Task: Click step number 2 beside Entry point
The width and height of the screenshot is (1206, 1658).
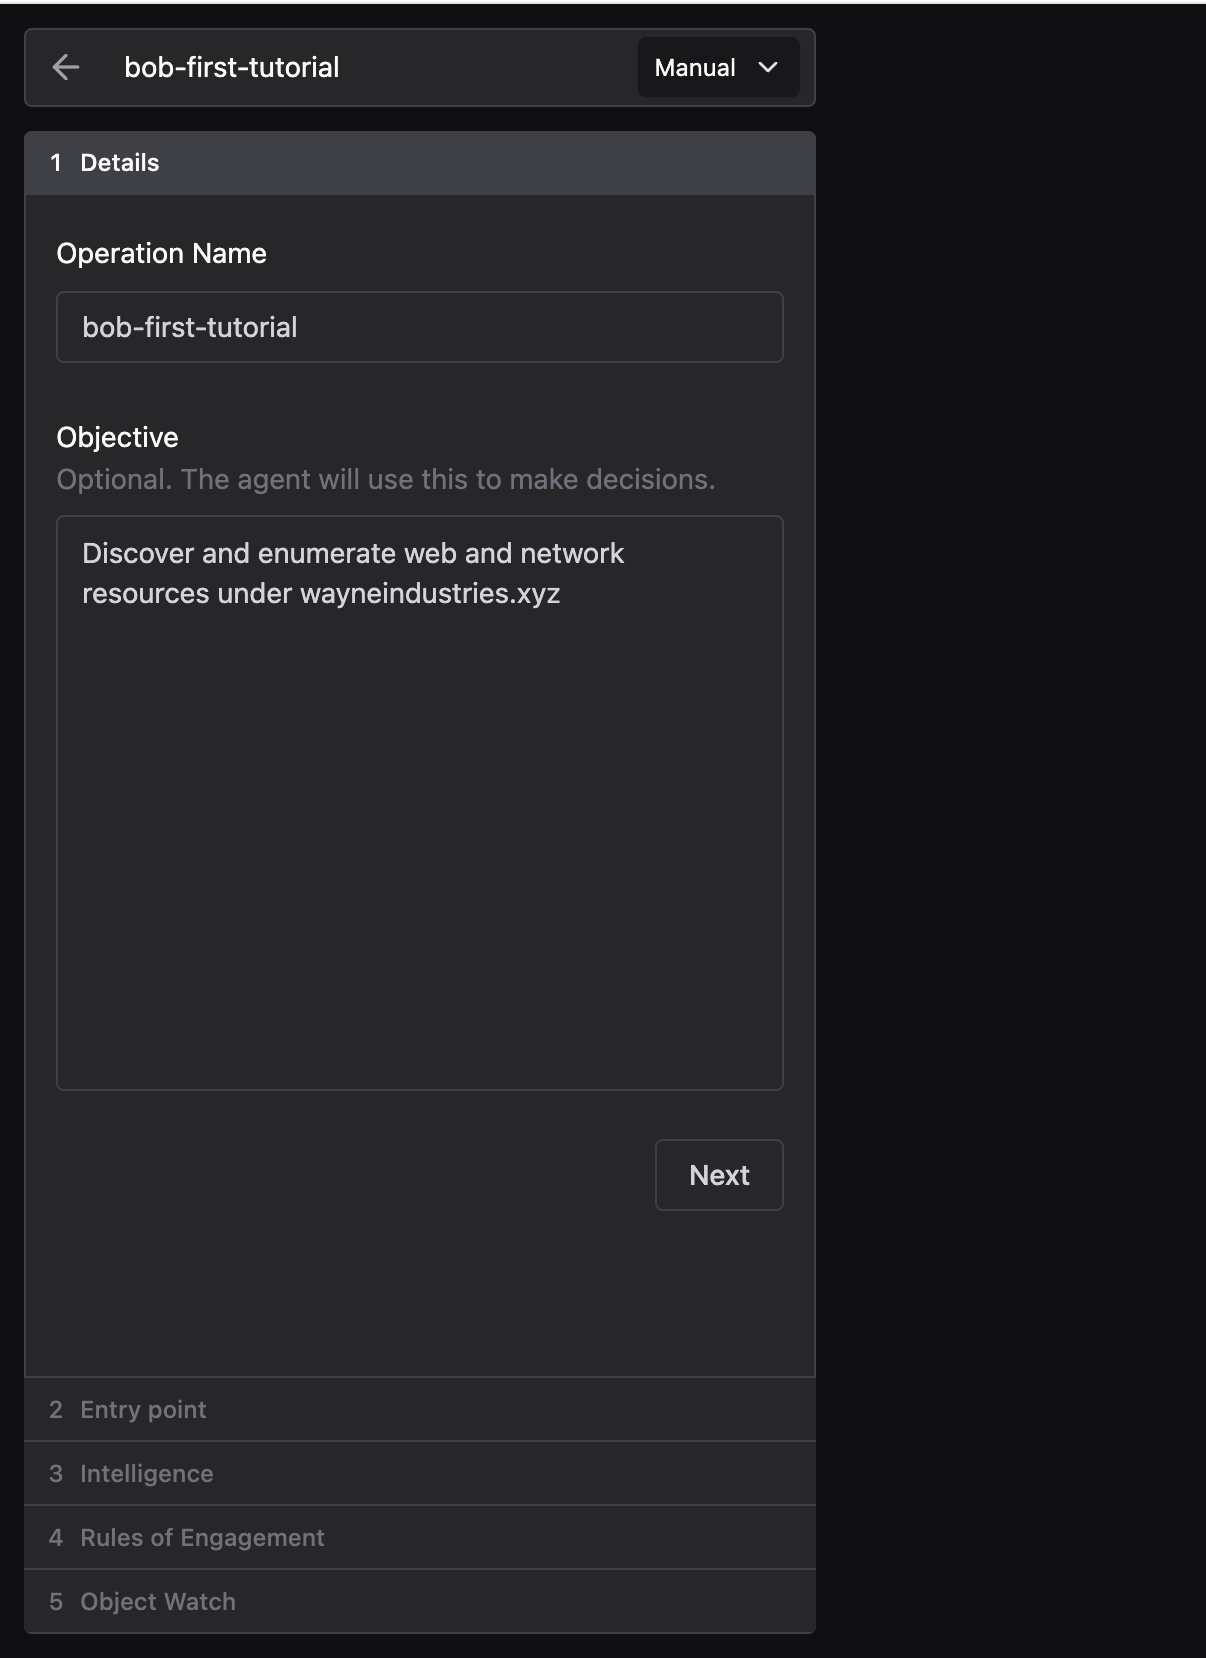Action: click(x=56, y=1409)
